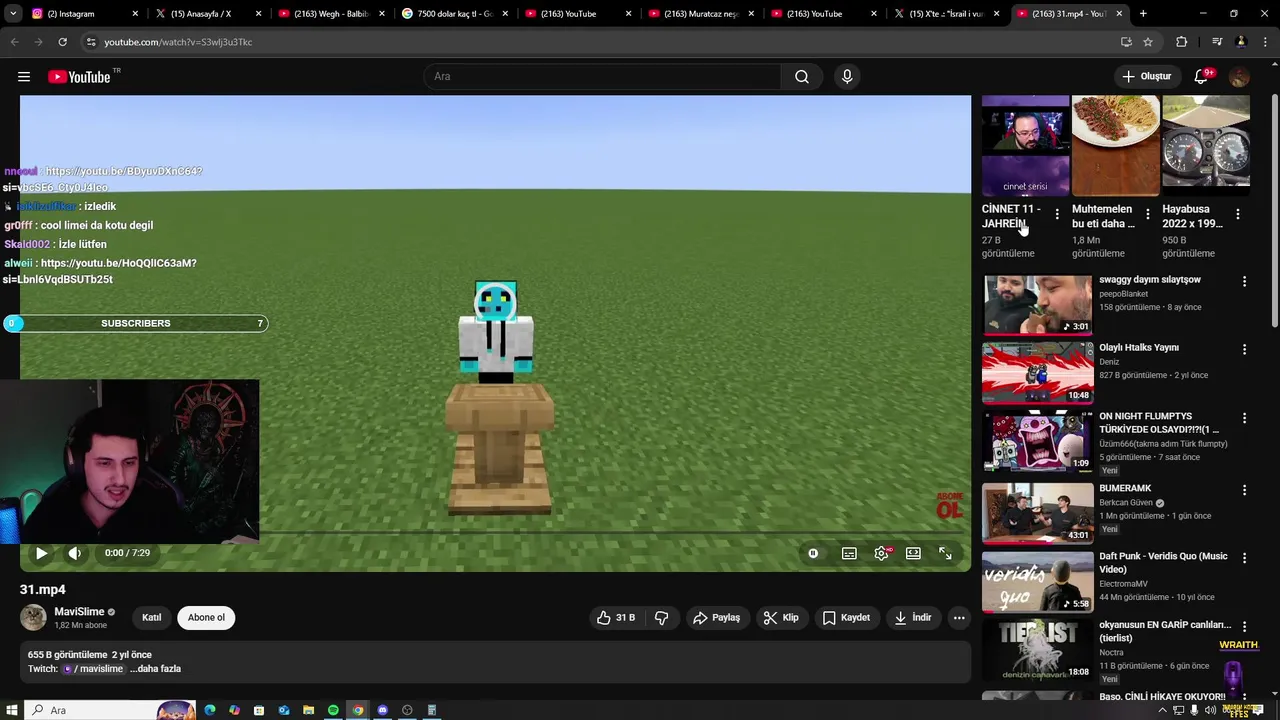Click the 'Katıl' join button
Screen dimensions: 1280x720
pos(151,618)
